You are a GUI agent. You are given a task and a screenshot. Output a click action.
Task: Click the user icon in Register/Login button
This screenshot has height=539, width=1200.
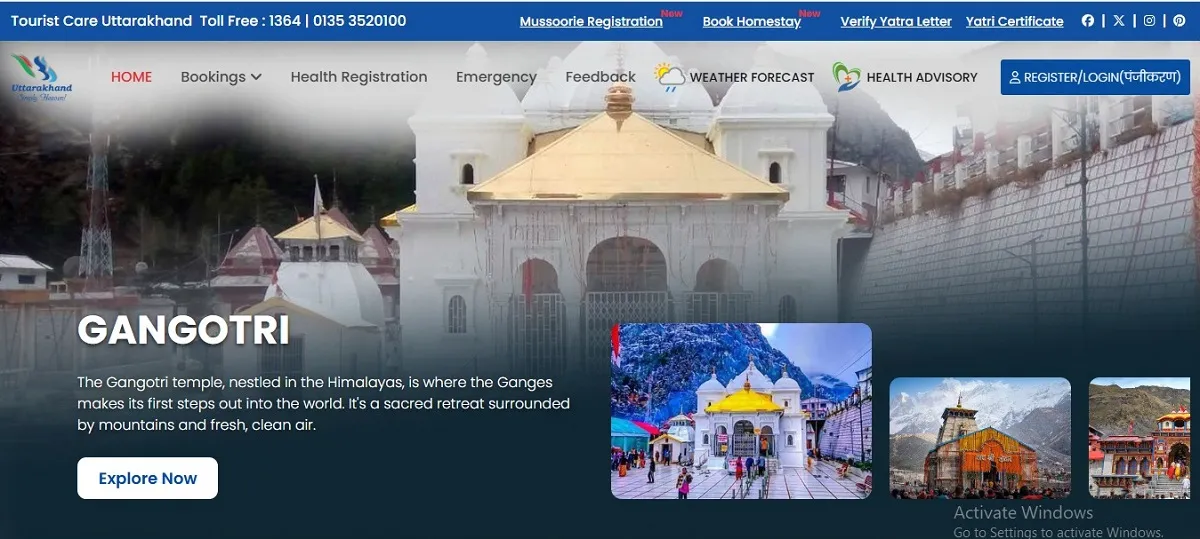(x=1015, y=77)
